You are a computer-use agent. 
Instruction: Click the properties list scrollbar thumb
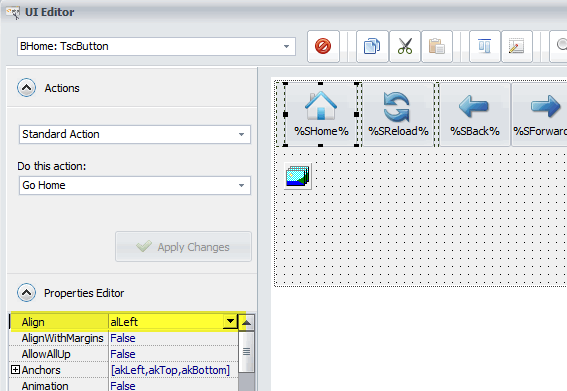(246, 352)
